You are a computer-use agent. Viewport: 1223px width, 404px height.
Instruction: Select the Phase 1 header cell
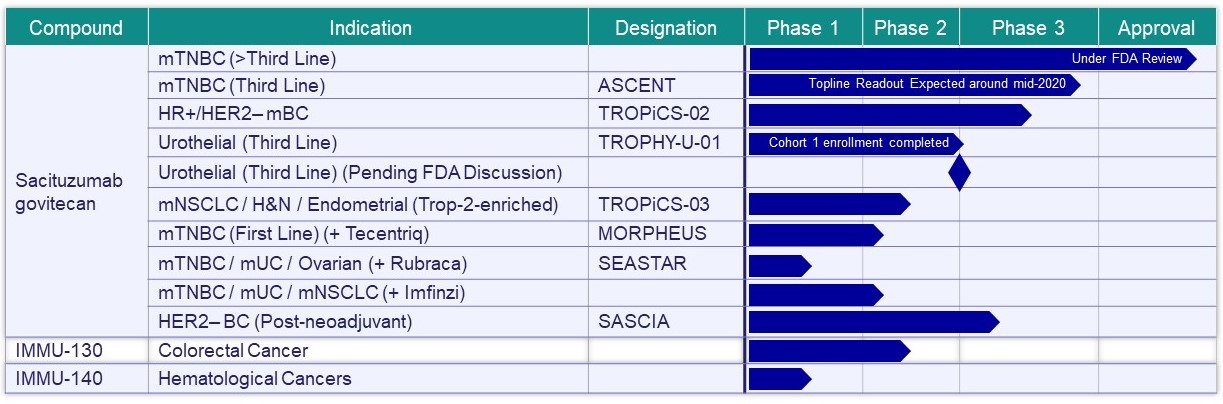[x=803, y=28]
